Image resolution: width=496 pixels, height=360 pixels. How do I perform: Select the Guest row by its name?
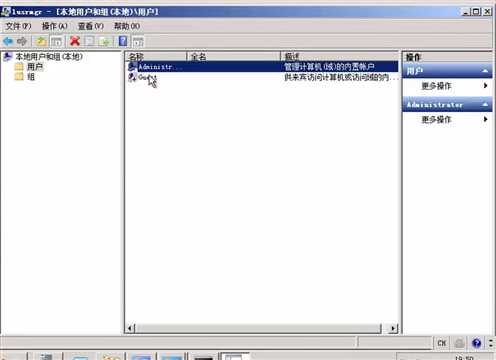click(x=147, y=77)
